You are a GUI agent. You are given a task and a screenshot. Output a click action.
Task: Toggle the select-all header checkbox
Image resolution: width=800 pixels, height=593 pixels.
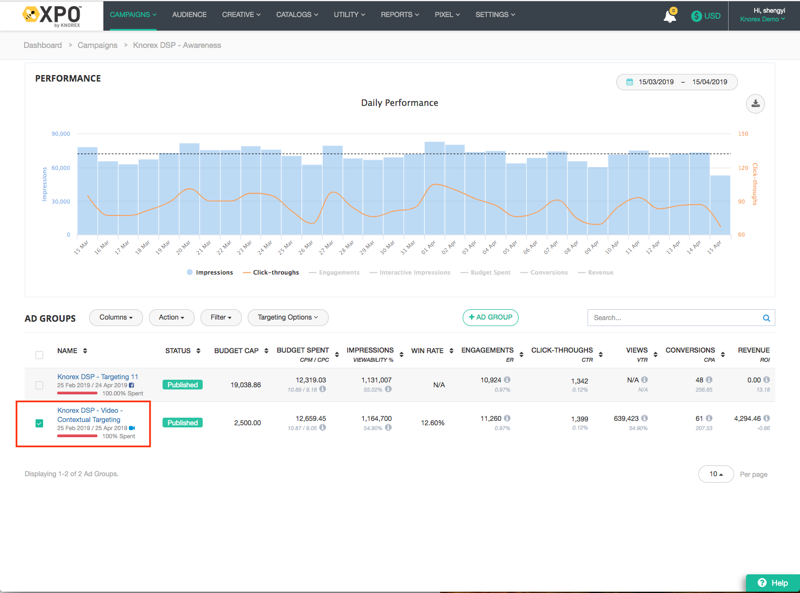(x=39, y=354)
